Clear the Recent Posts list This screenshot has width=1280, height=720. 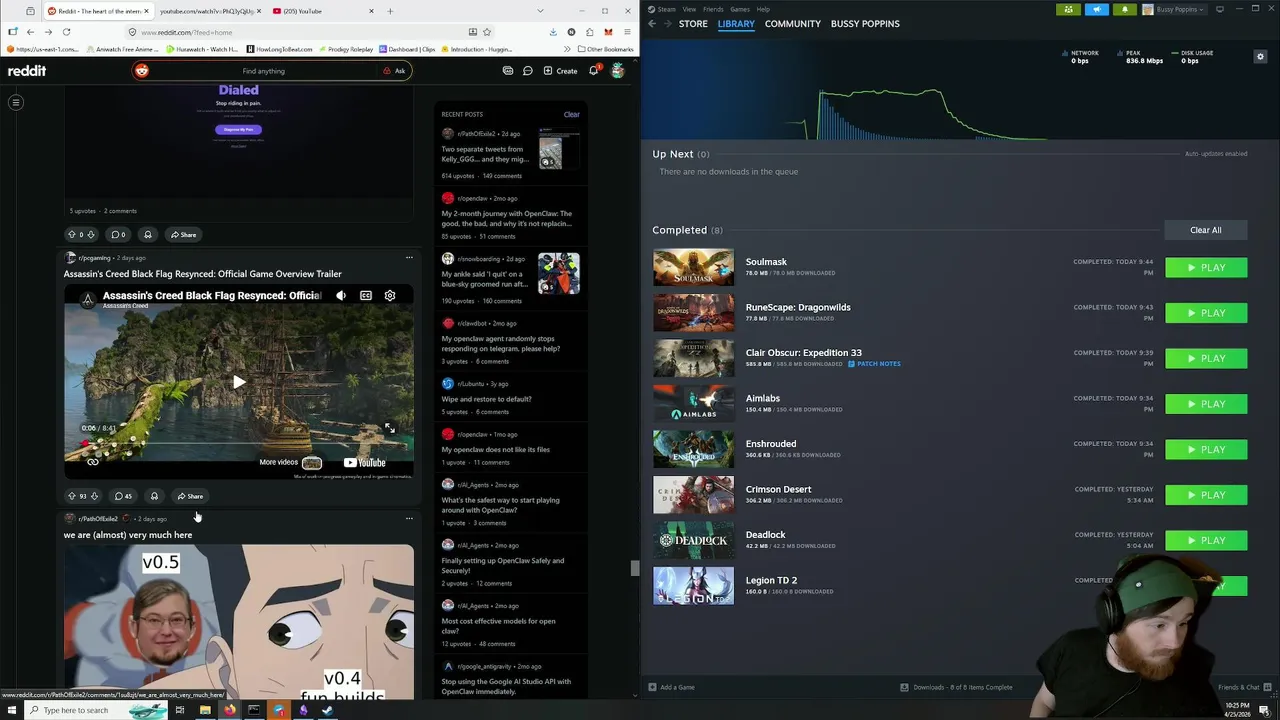(x=571, y=114)
